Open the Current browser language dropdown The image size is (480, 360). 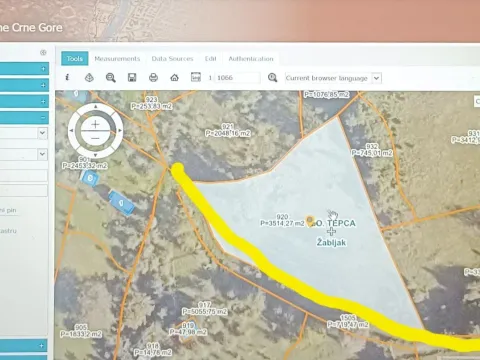333,78
